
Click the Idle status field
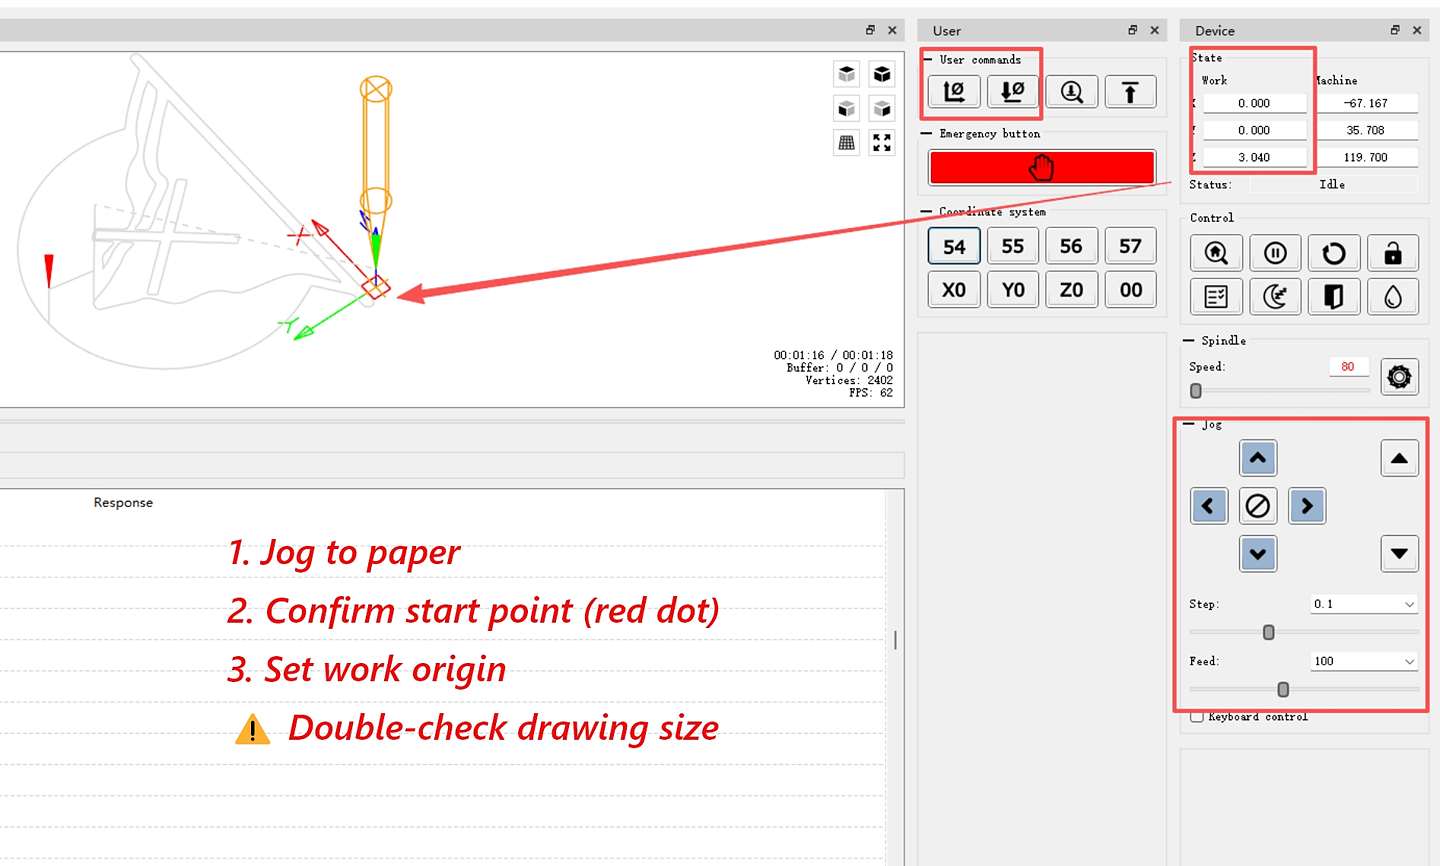[1333, 185]
